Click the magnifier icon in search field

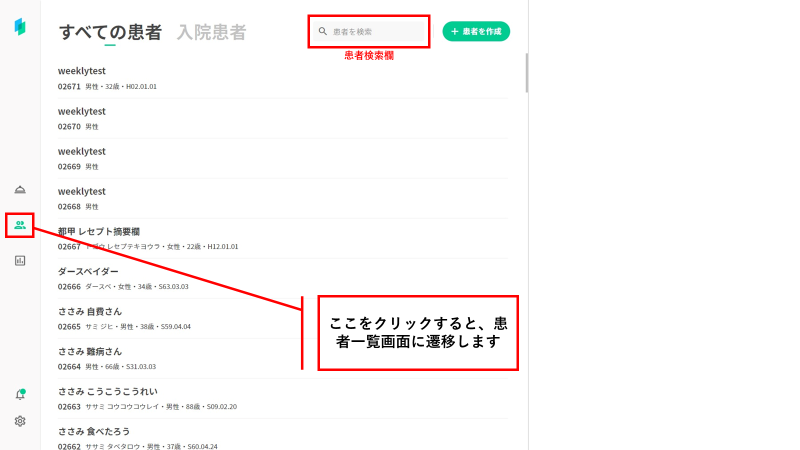tap(322, 31)
